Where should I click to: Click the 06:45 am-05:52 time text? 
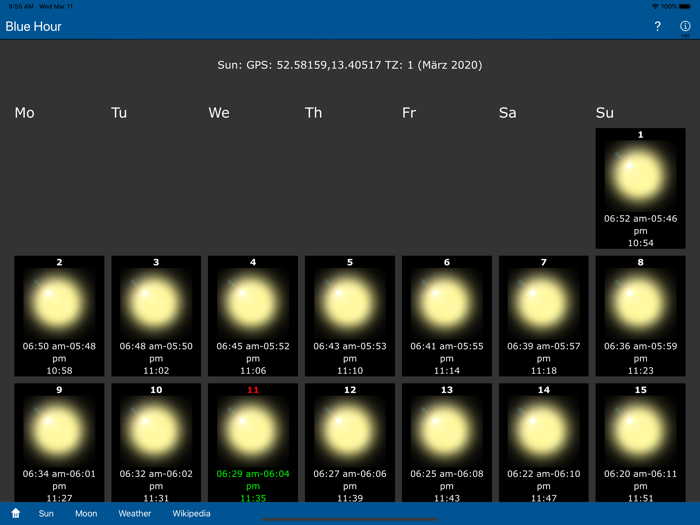coord(253,346)
